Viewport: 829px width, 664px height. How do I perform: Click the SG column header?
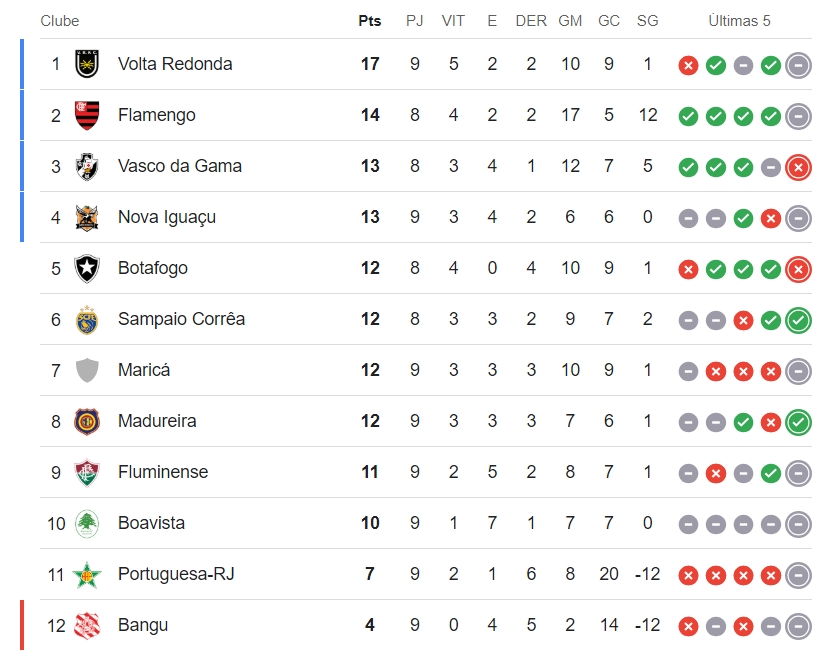pyautogui.click(x=647, y=21)
